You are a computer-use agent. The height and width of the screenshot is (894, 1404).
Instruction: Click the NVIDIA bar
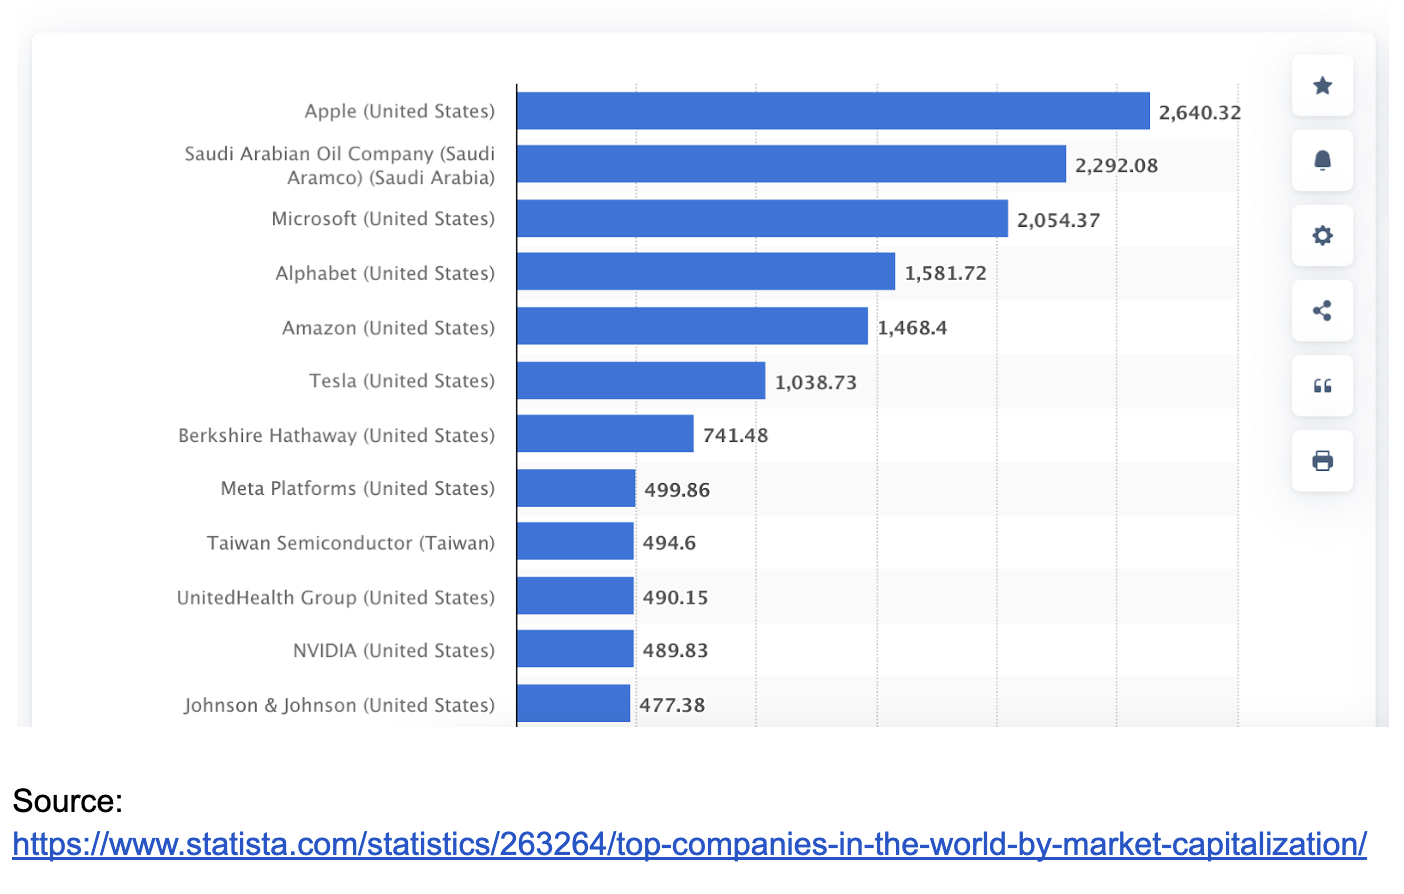(x=575, y=648)
